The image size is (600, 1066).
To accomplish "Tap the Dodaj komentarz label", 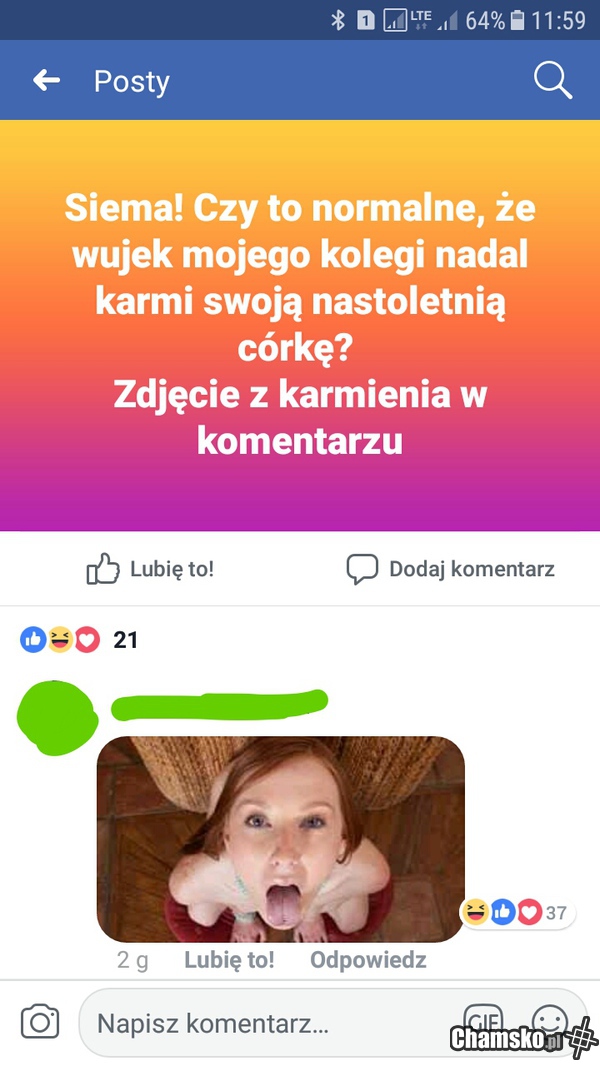I will pyautogui.click(x=472, y=569).
